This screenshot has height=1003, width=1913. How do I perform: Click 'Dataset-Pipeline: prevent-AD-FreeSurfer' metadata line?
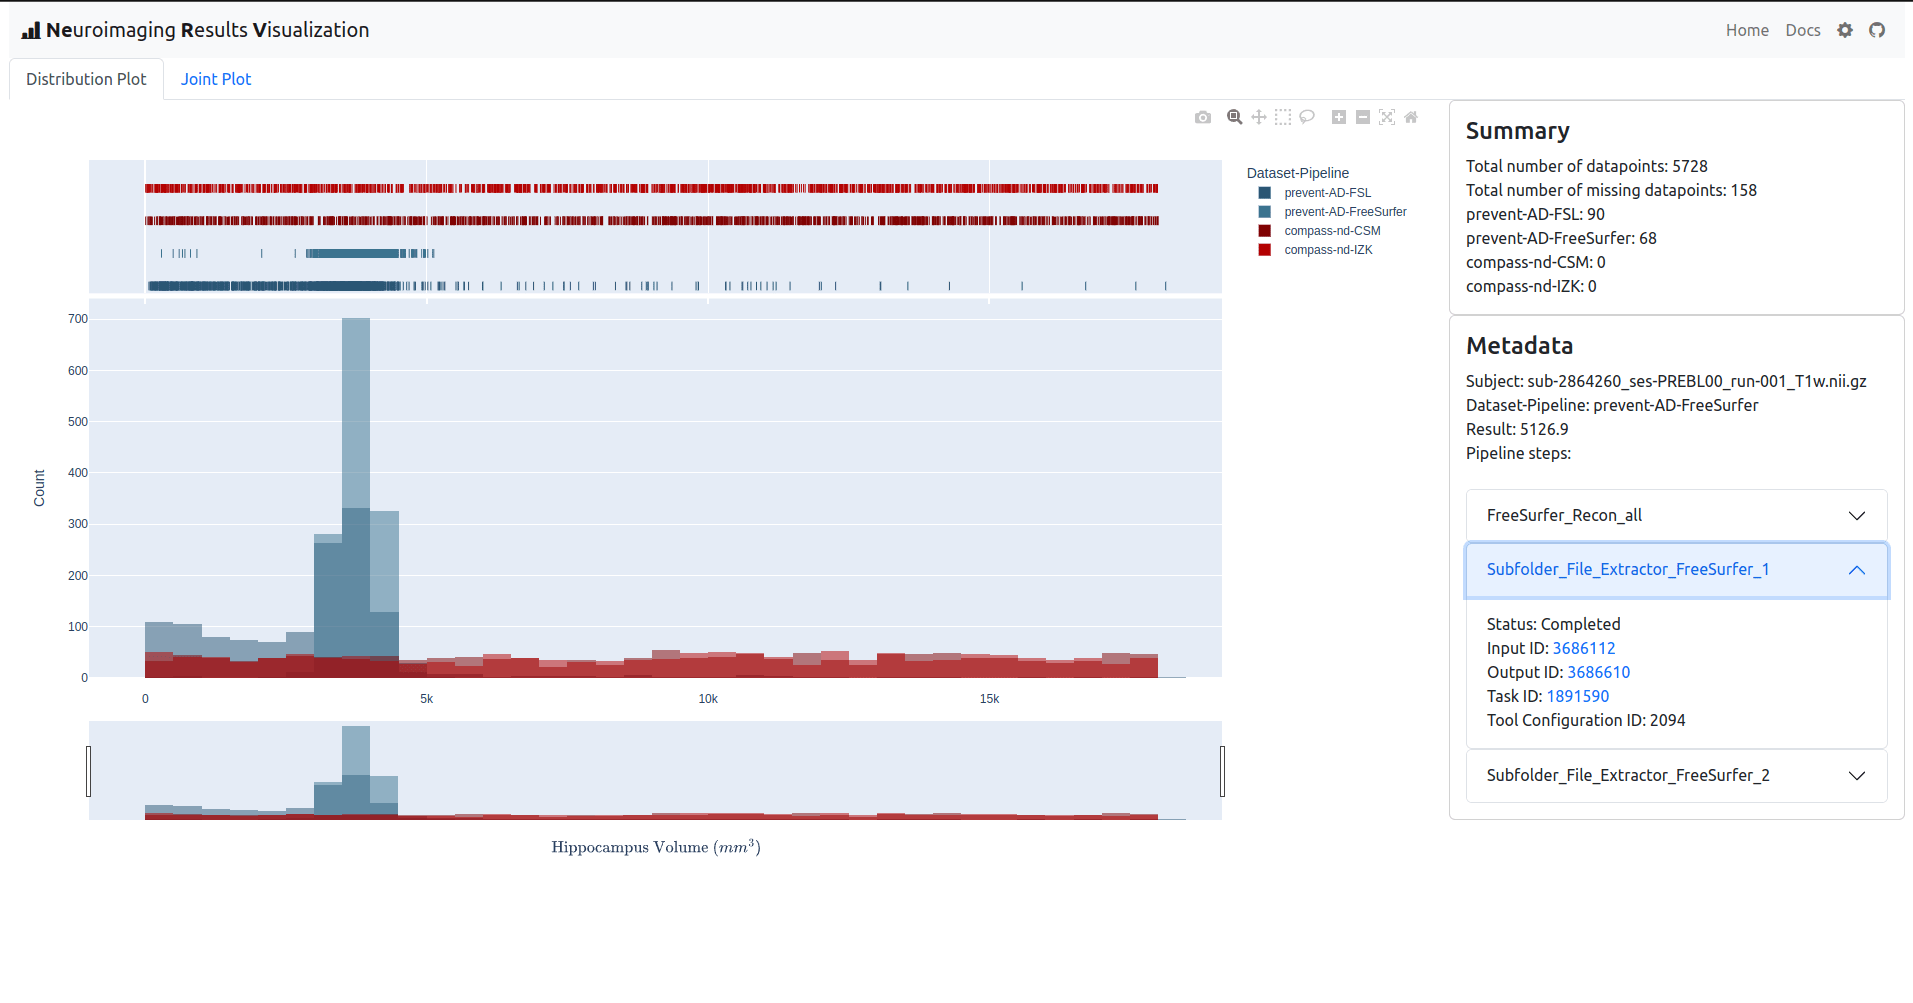pos(1612,405)
